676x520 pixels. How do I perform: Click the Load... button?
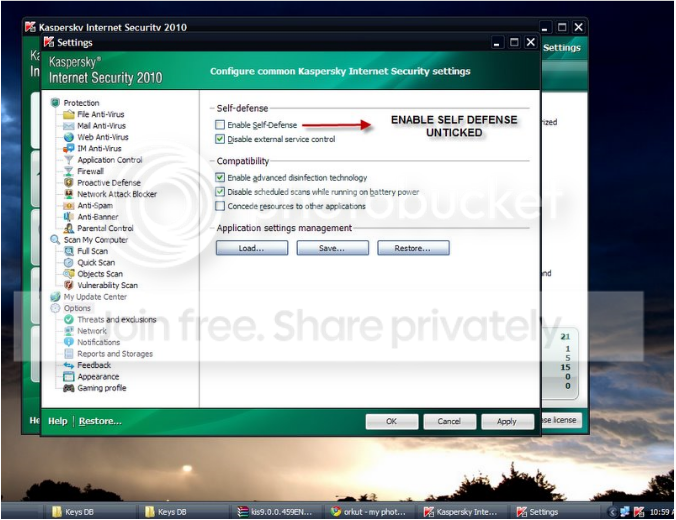(x=252, y=248)
